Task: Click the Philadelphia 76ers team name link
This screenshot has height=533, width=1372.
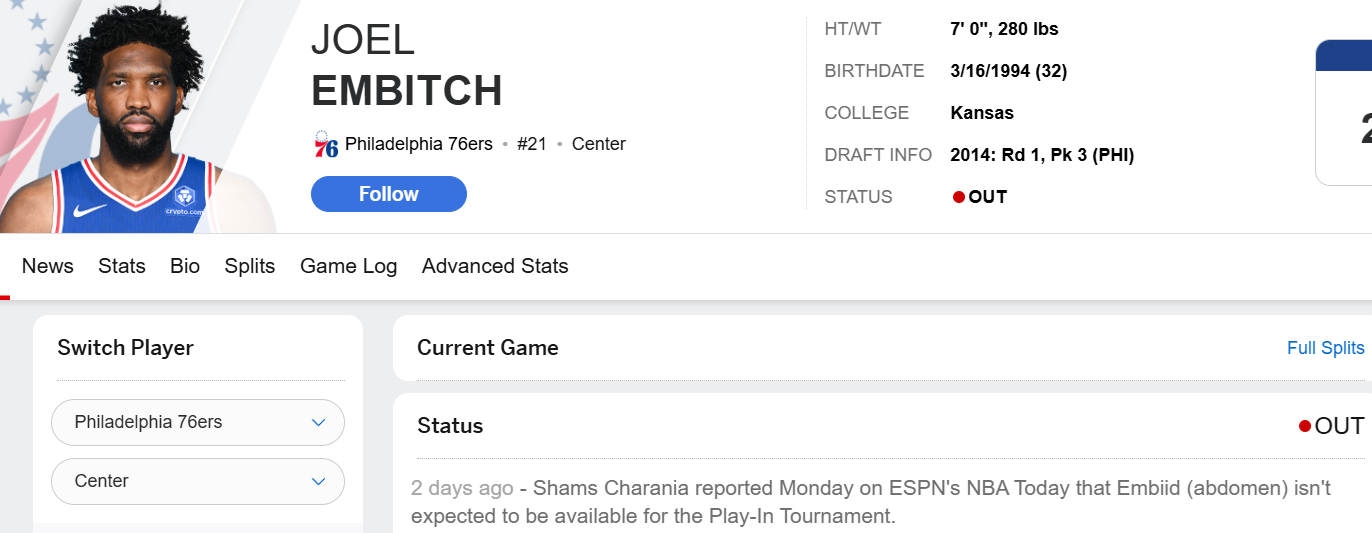Action: pyautogui.click(x=418, y=144)
